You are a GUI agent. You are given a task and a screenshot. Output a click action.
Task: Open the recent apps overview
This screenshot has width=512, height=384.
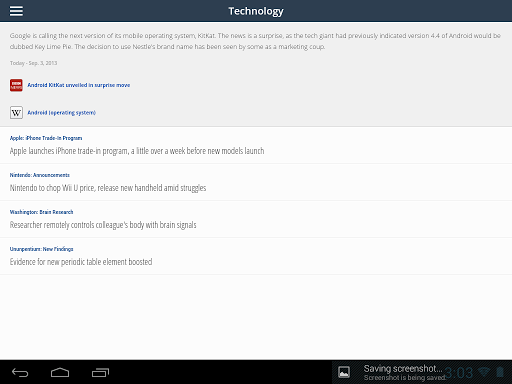(x=100, y=372)
